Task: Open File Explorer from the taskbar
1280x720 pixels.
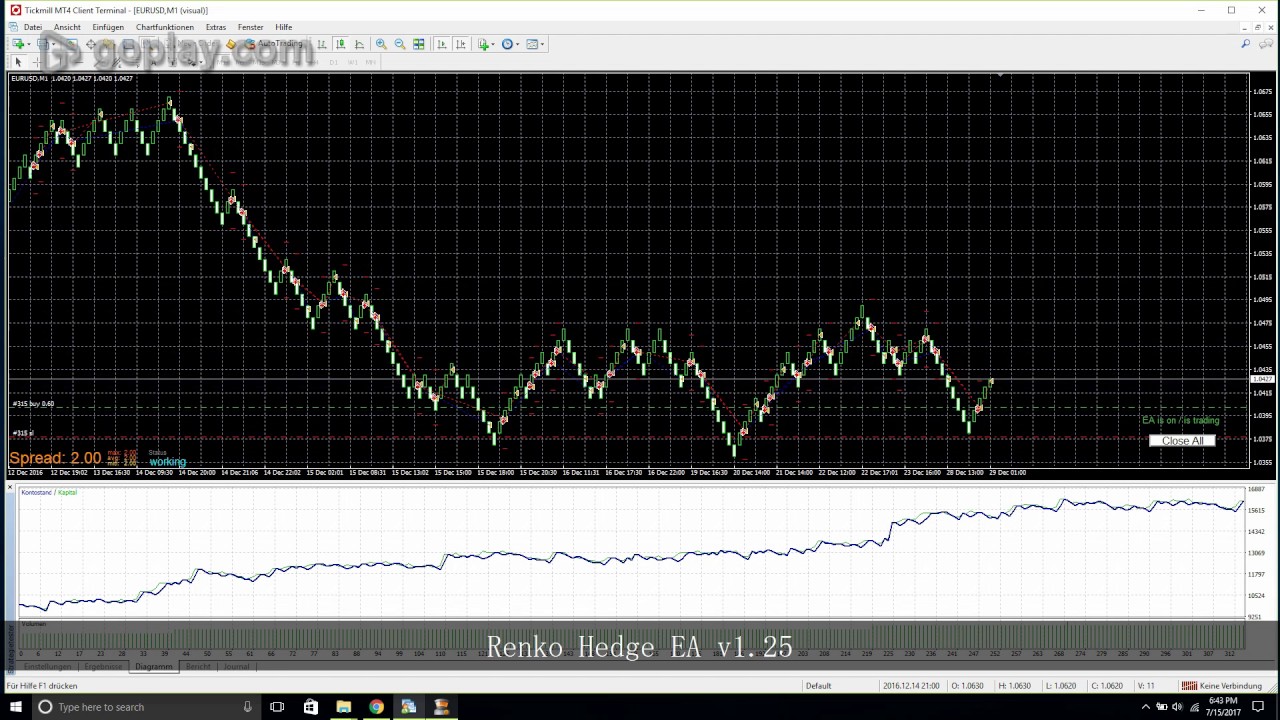Action: tap(343, 707)
